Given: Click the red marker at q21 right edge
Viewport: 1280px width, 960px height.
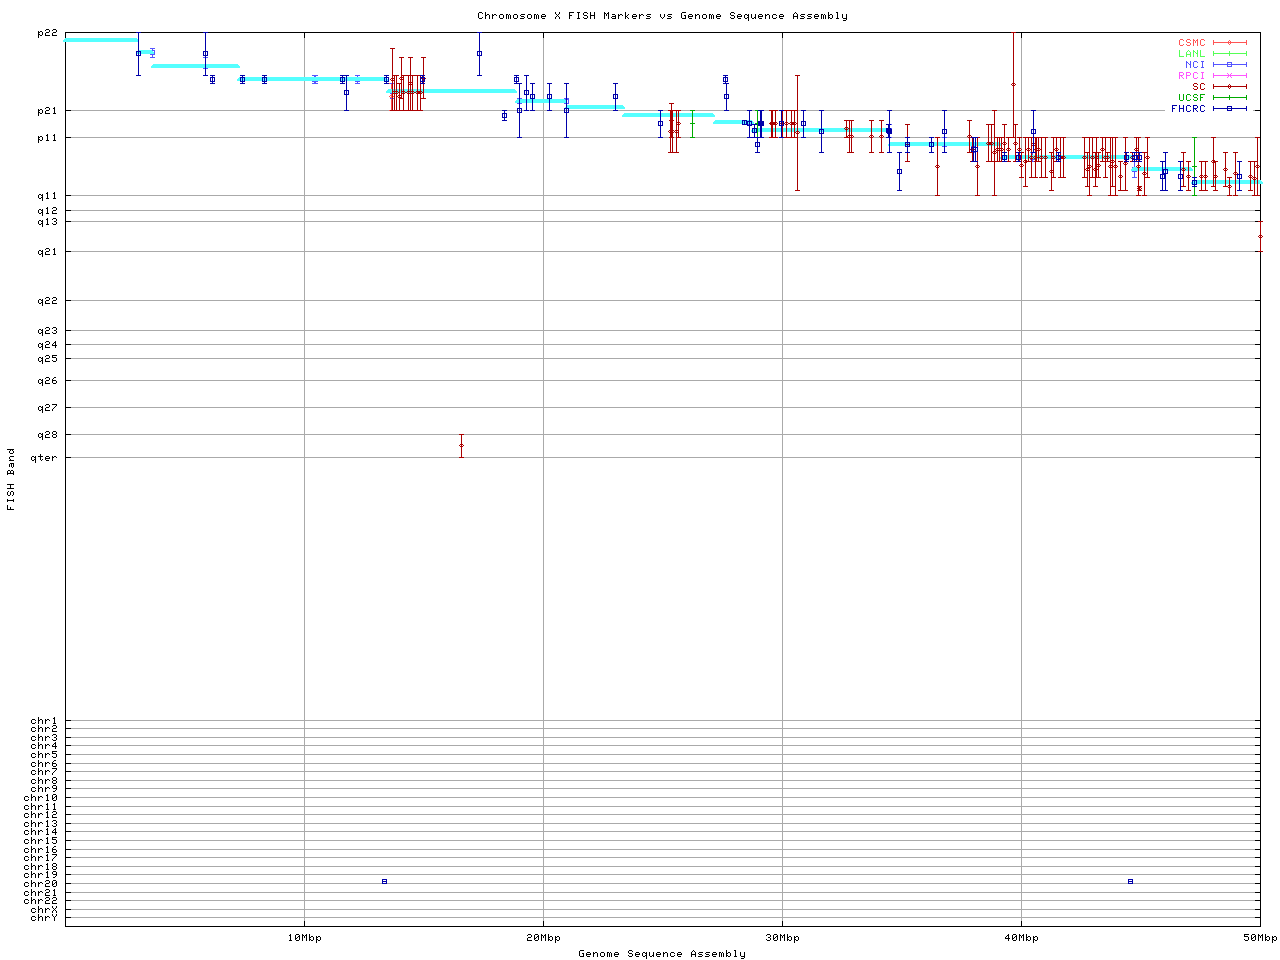Looking at the screenshot, I should pos(1260,237).
